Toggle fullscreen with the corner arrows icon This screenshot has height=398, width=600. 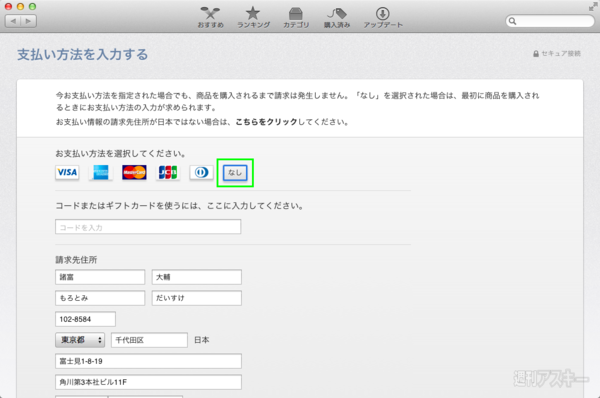point(593,7)
